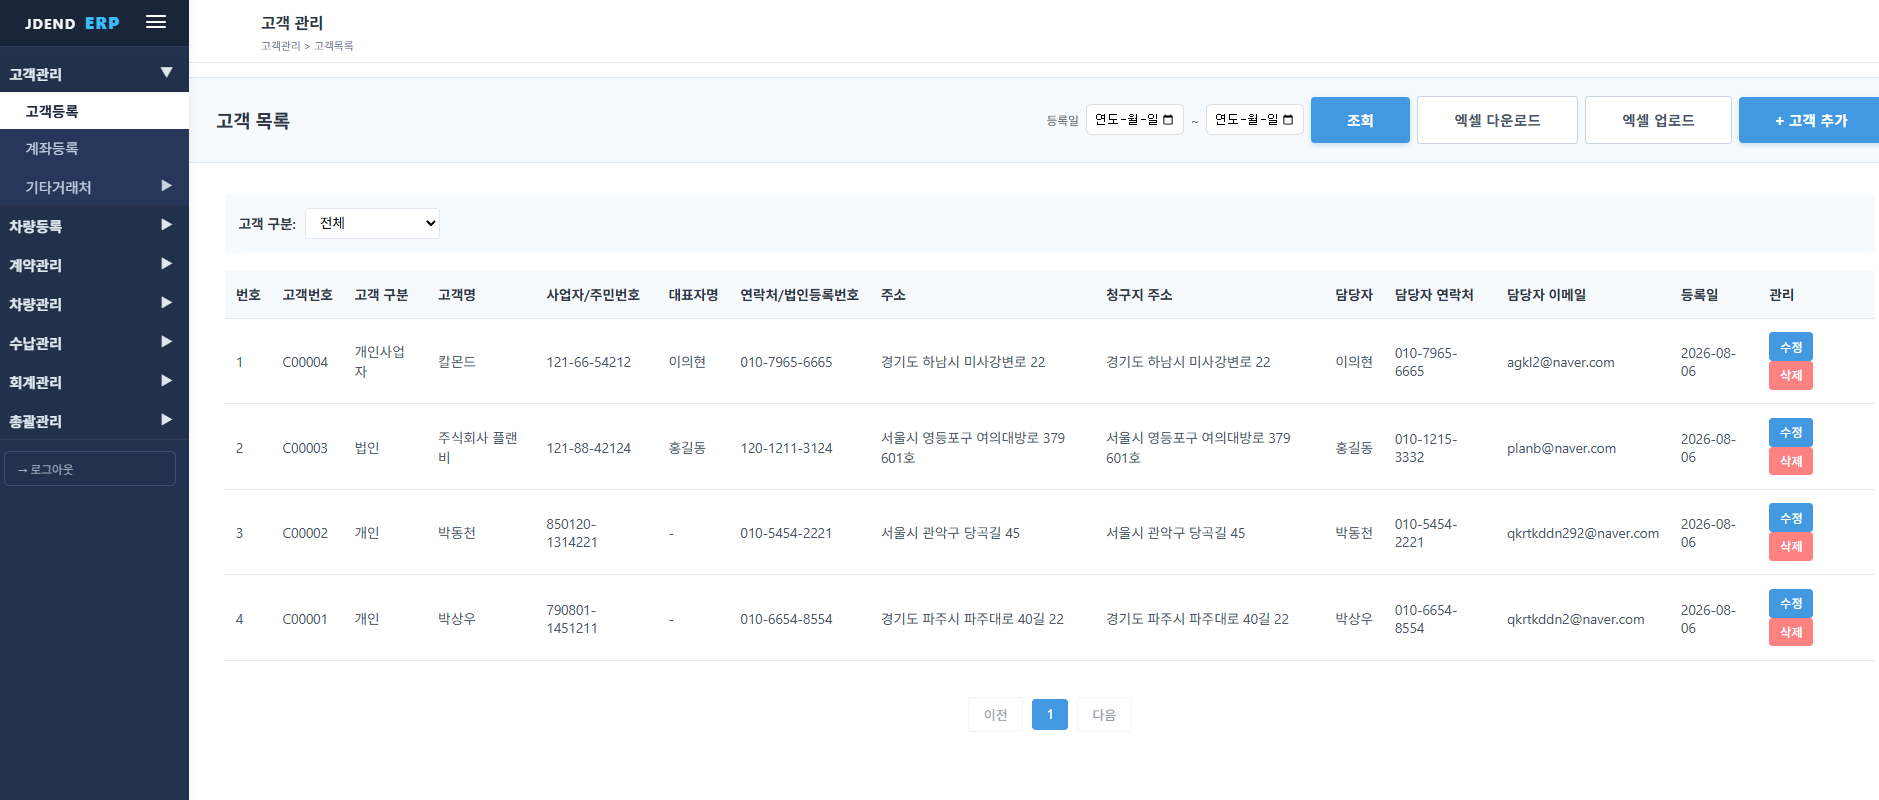Edit customer C00002 with 수정 button
The width and height of the screenshot is (1879, 800).
(x=1790, y=518)
